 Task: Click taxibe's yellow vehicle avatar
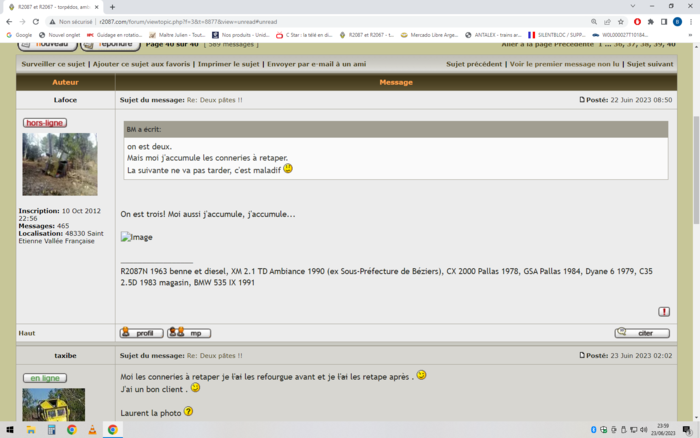point(54,405)
